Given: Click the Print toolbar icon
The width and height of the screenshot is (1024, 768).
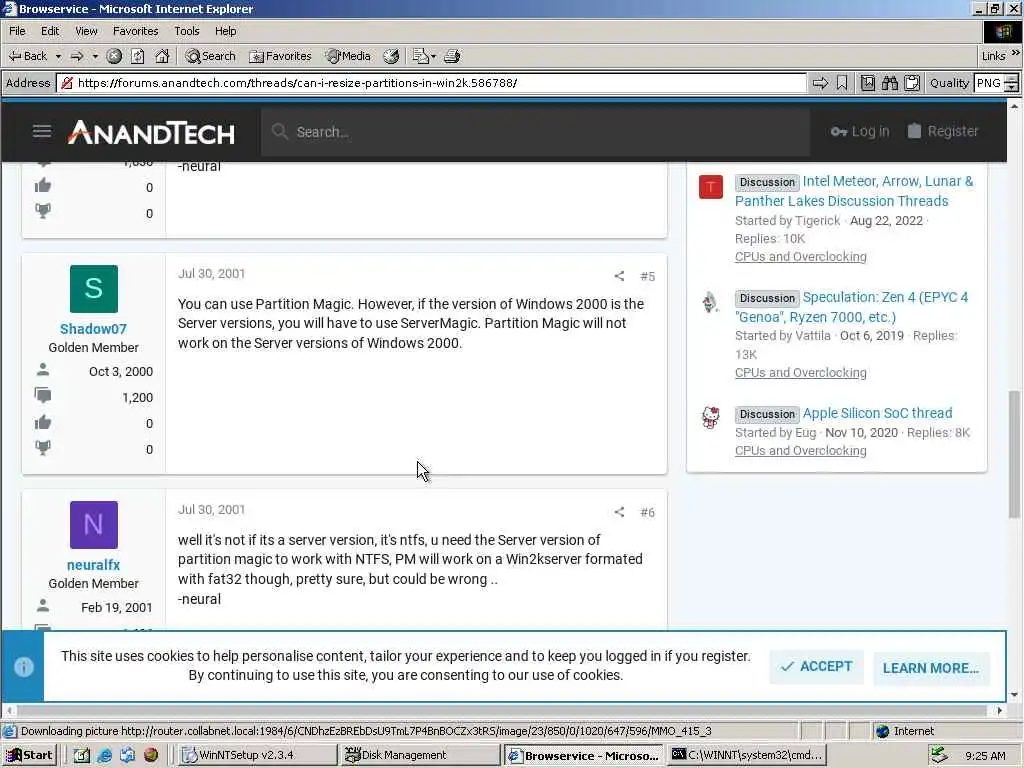Looking at the screenshot, I should [x=452, y=56].
